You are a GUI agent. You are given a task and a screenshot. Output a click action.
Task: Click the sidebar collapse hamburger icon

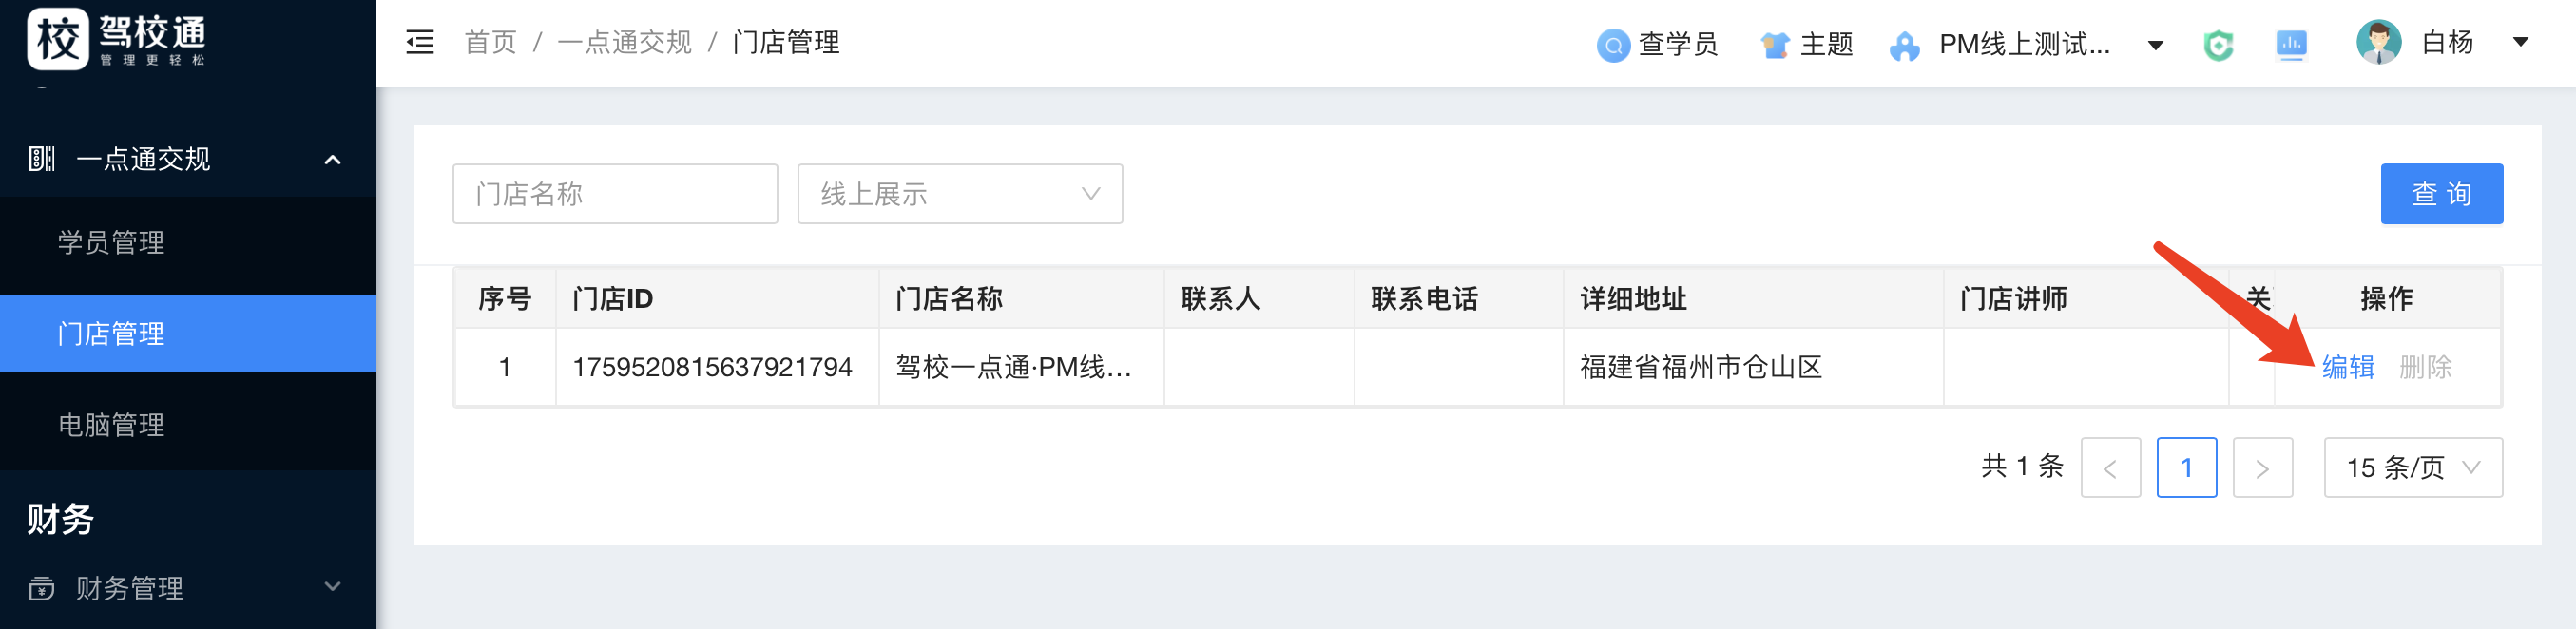(420, 43)
